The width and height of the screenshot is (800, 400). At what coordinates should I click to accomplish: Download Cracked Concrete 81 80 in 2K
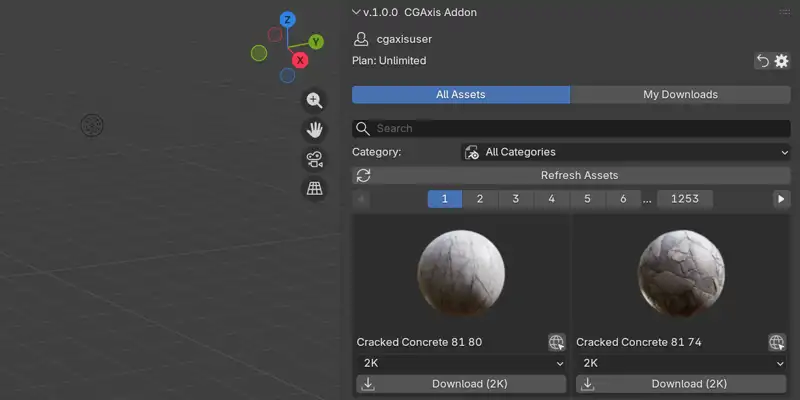461,384
